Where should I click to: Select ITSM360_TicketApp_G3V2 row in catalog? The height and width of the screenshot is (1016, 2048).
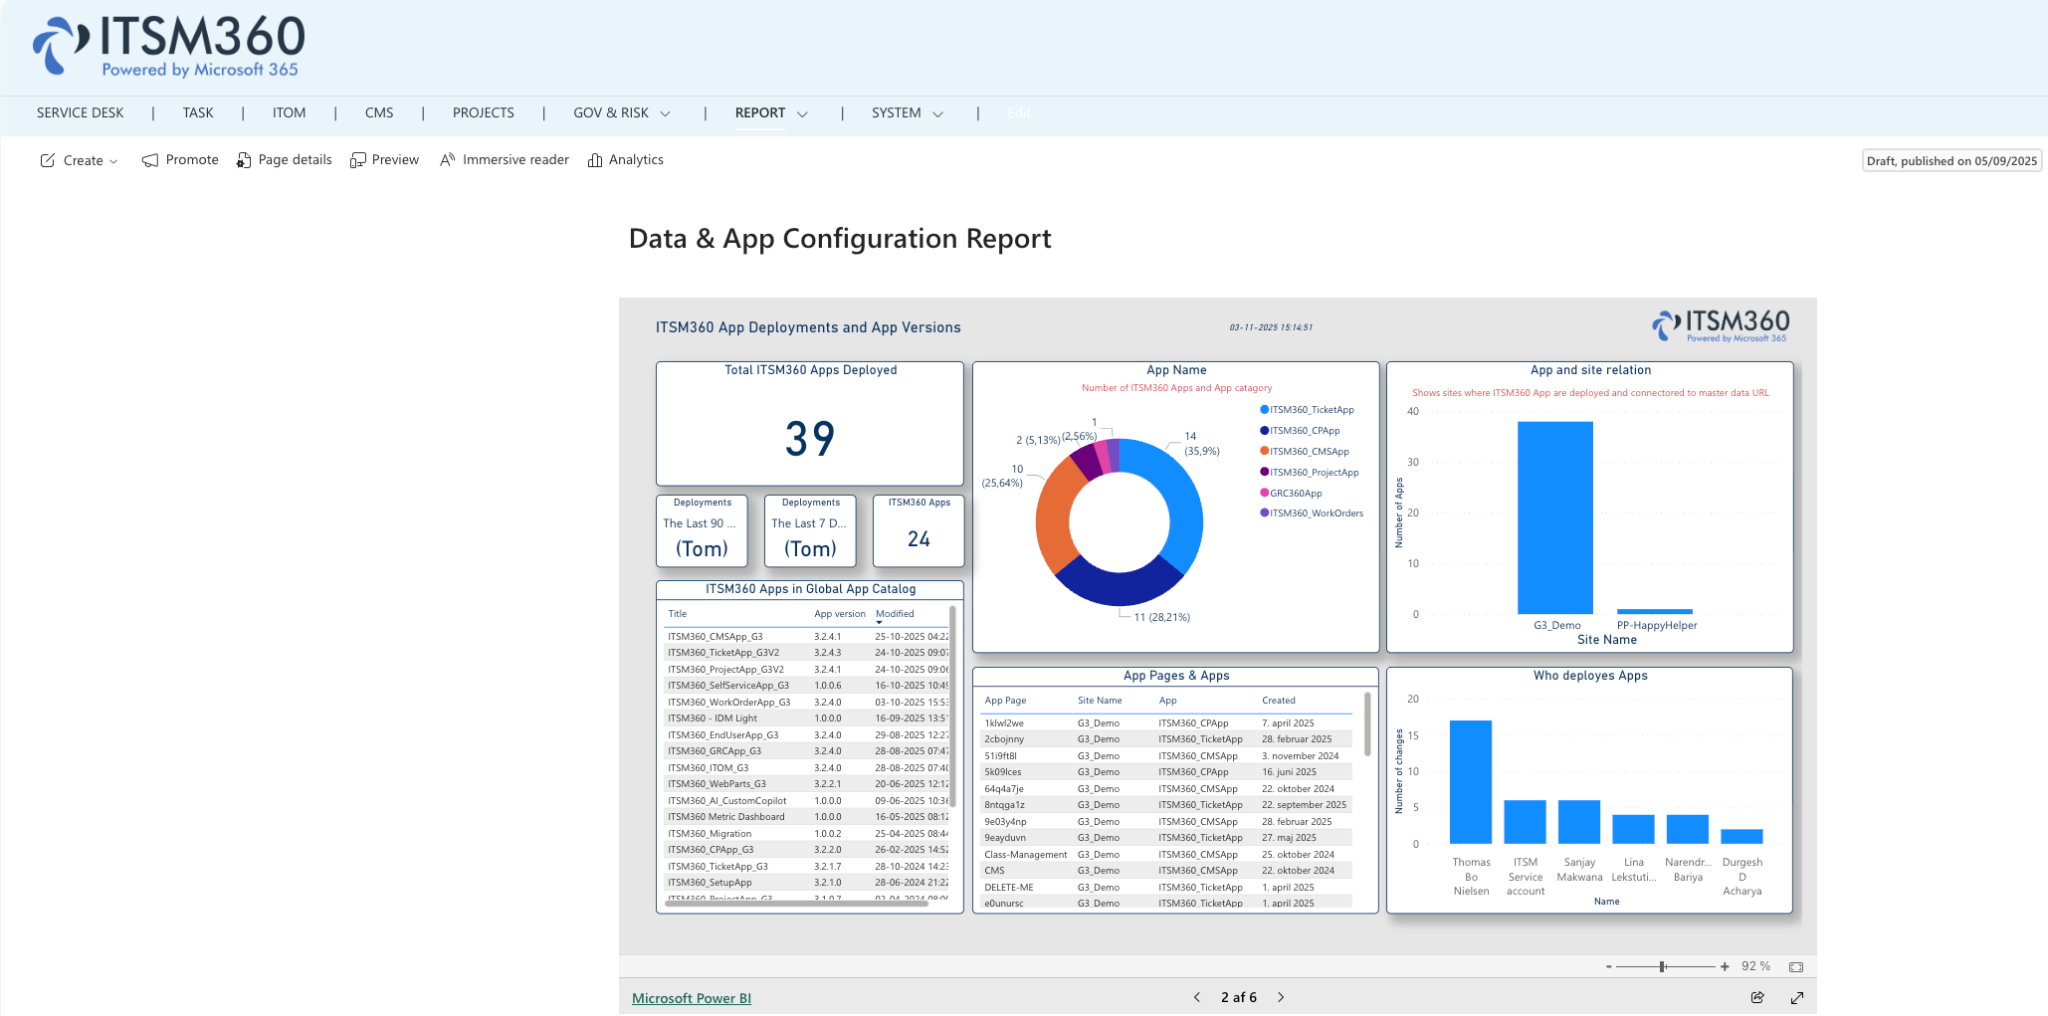tap(806, 653)
